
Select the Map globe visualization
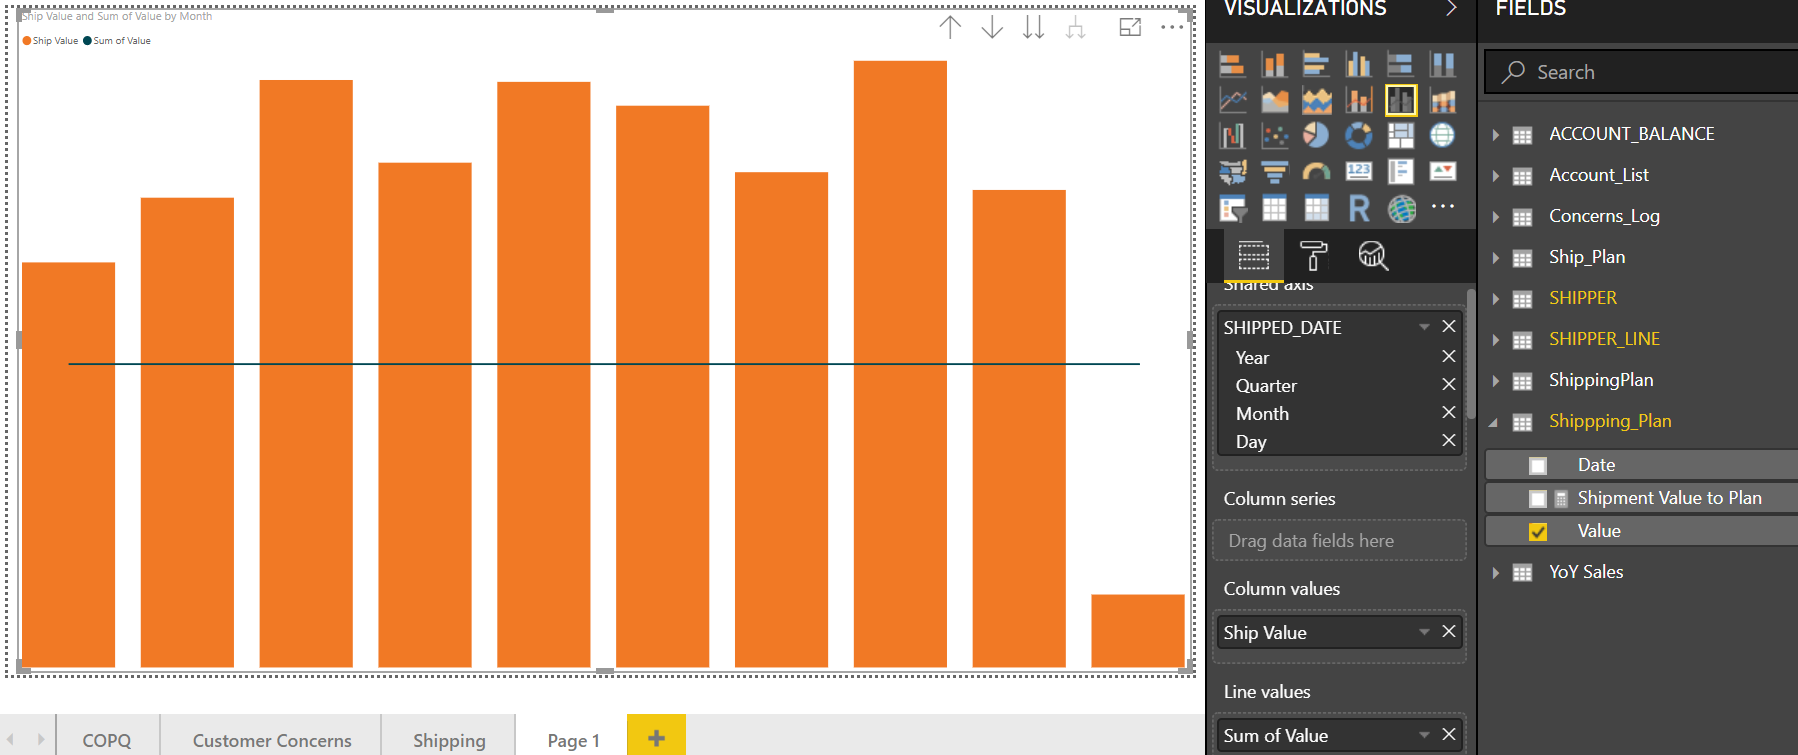pos(1442,135)
